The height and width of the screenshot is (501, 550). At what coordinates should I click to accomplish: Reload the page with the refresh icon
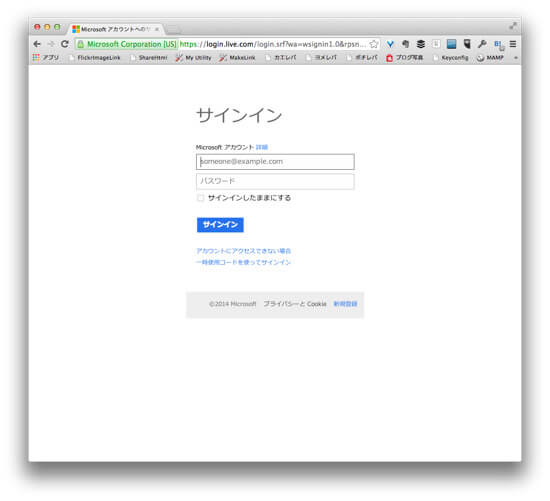(65, 44)
